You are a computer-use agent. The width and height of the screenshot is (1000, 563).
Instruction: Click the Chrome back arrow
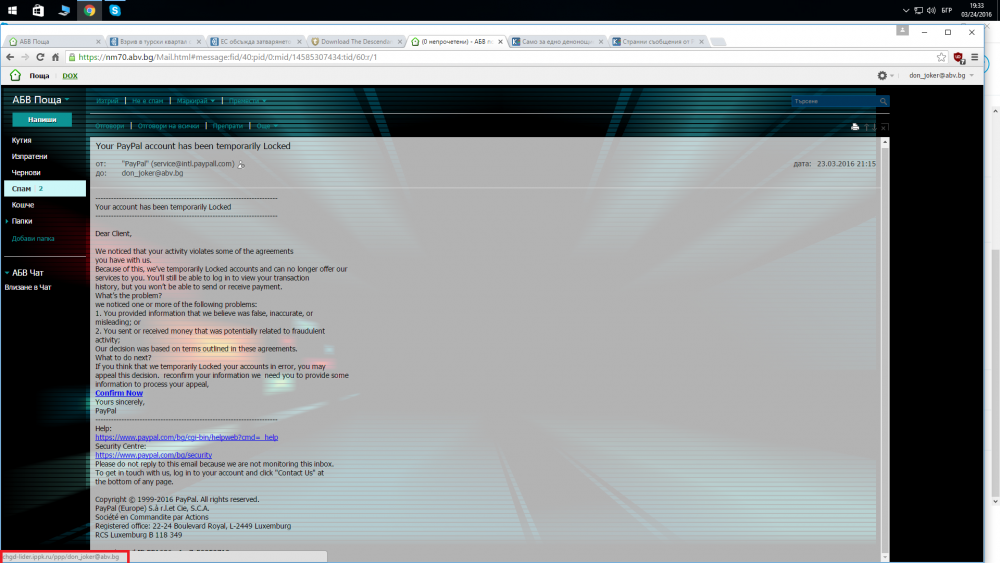(x=10, y=57)
